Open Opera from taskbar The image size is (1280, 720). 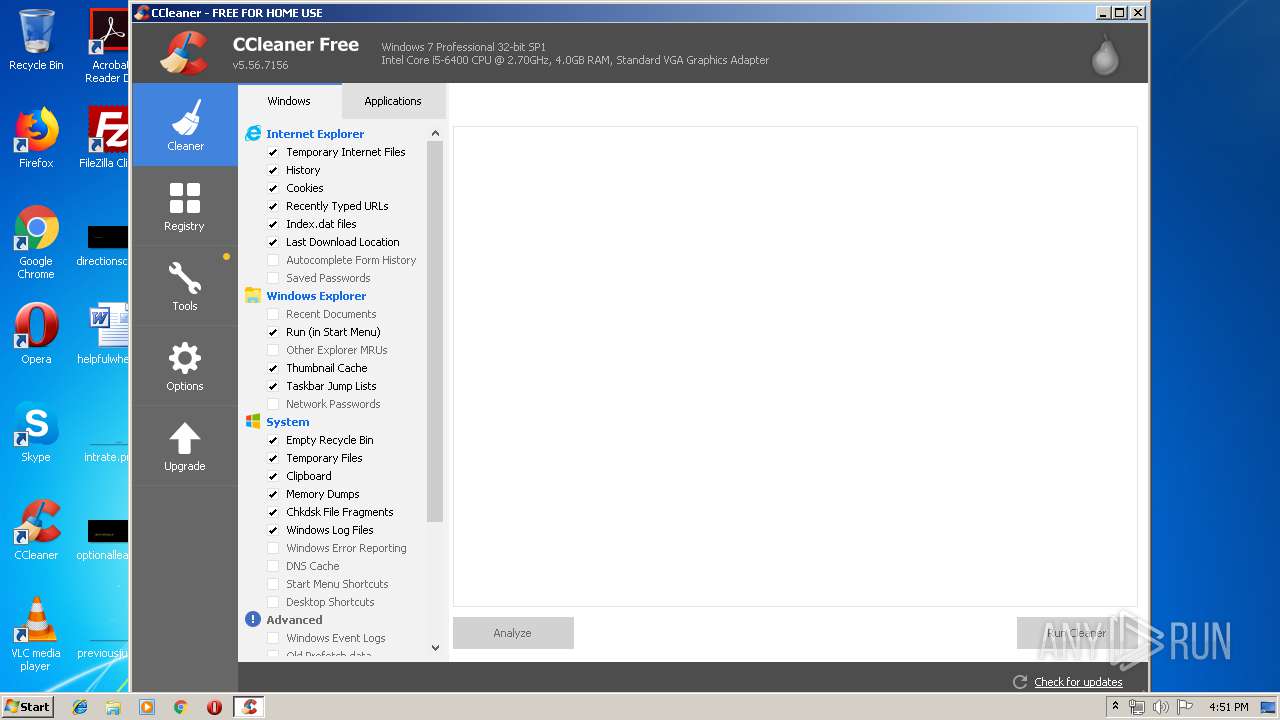(x=214, y=707)
